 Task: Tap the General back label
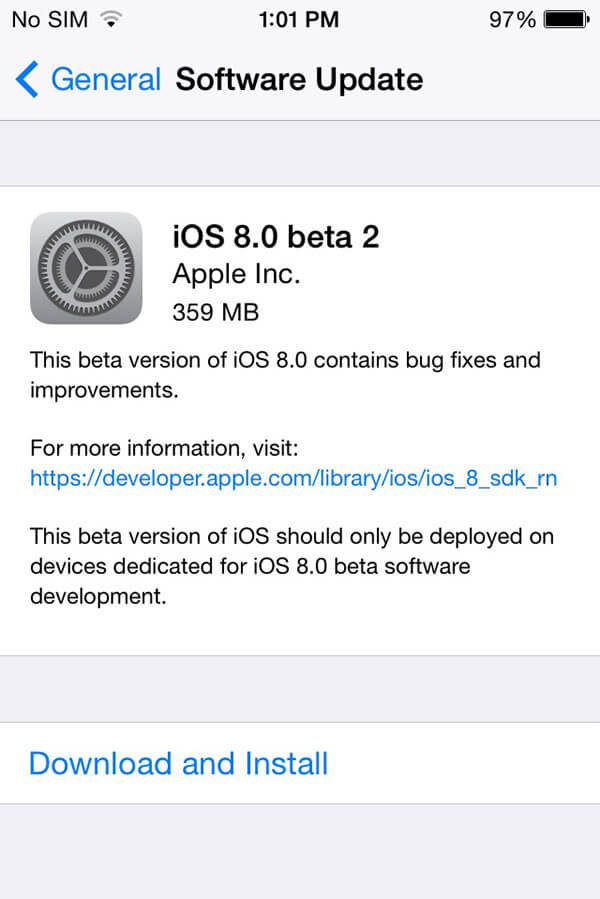pos(105,80)
